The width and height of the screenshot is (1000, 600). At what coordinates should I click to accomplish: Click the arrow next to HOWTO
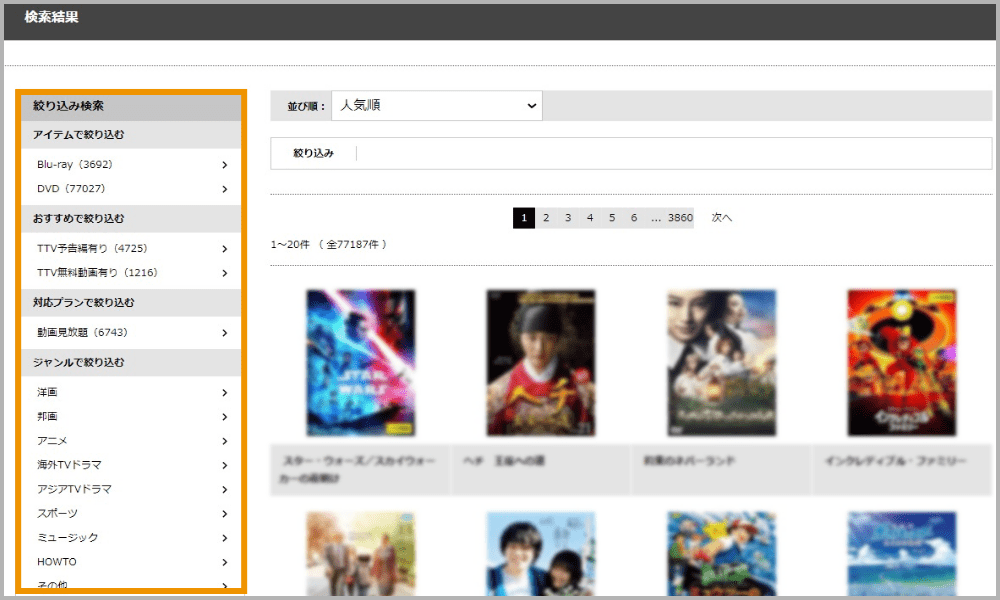coord(224,562)
